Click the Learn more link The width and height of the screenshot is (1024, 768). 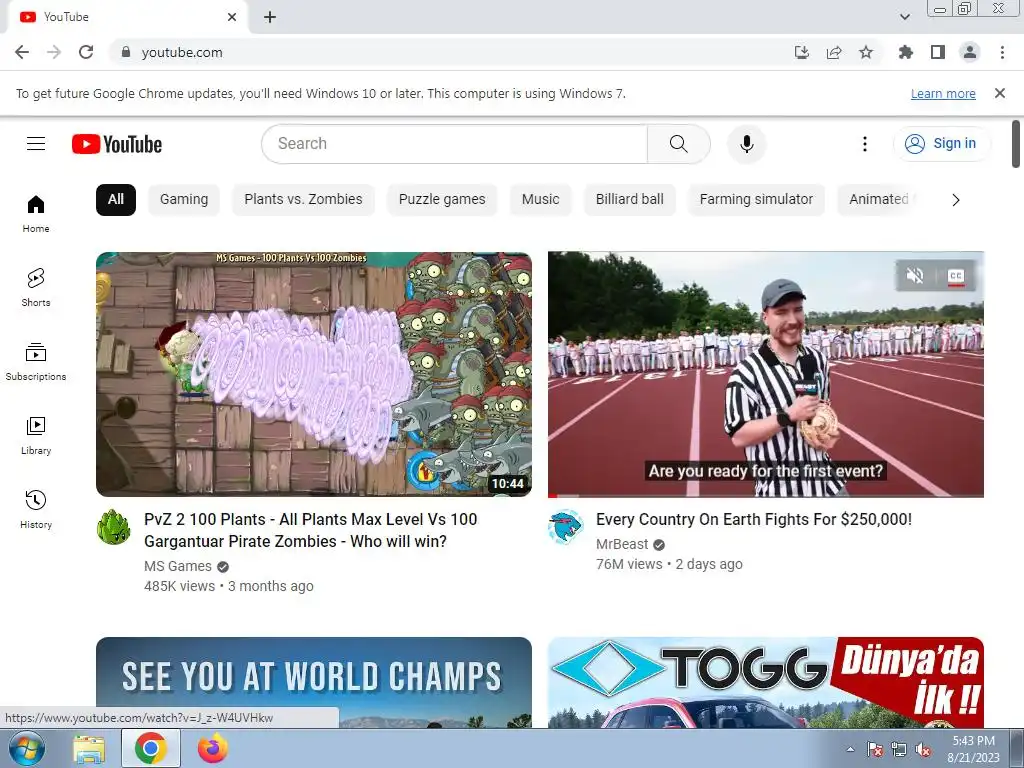pyautogui.click(x=943, y=93)
